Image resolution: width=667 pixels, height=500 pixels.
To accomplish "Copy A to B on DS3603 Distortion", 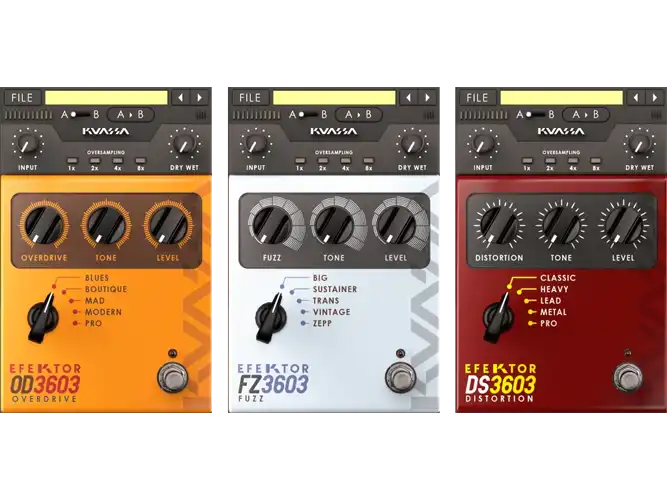I will coord(585,114).
